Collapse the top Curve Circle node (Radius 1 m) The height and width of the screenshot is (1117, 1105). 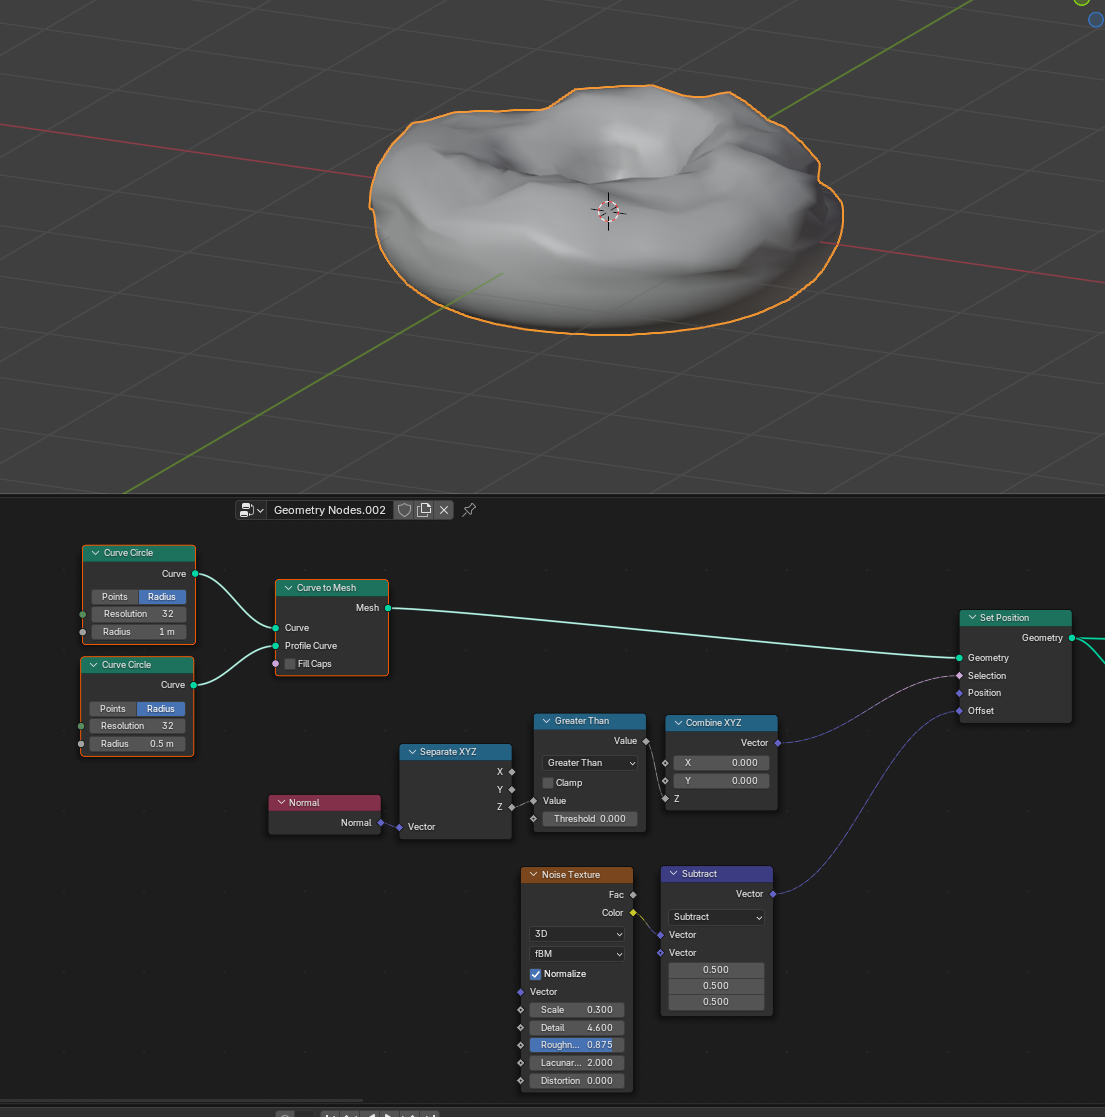pos(95,553)
